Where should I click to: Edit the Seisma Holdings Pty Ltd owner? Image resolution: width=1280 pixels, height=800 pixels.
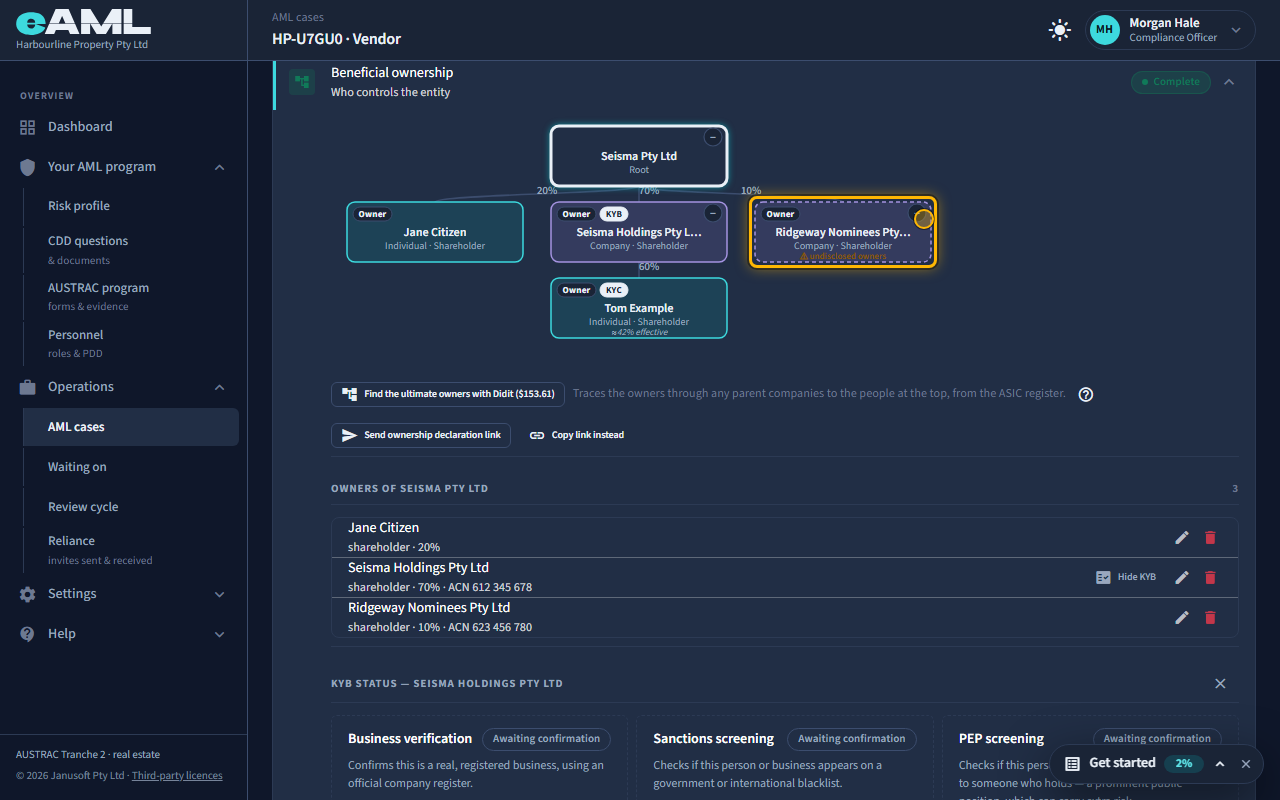(x=1182, y=577)
